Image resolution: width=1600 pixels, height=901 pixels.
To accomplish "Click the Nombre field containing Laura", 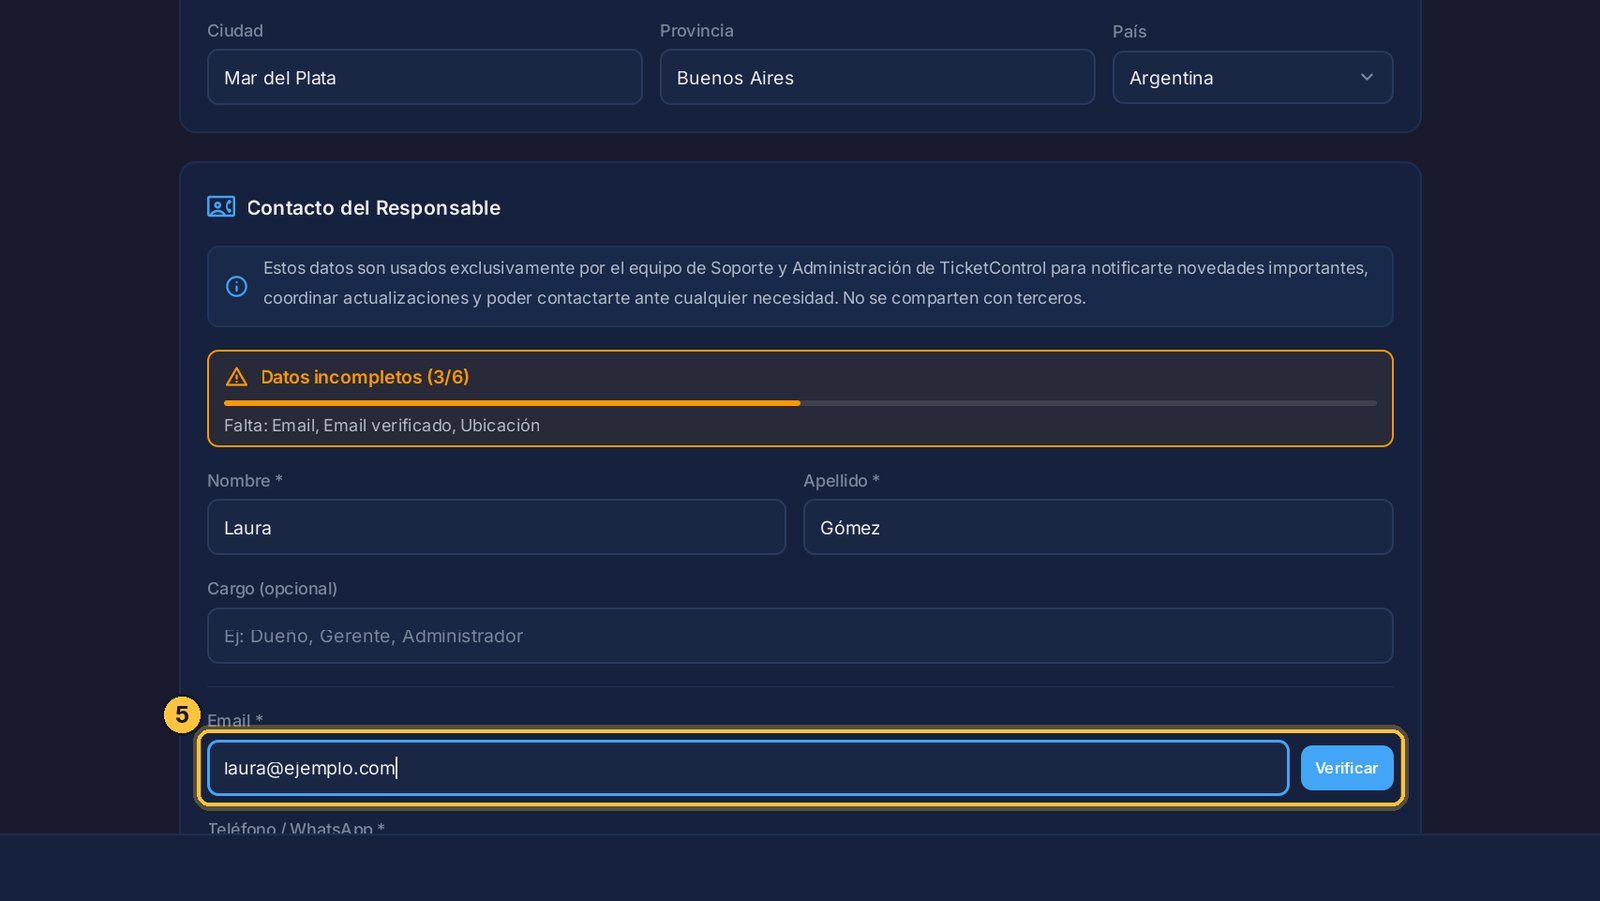I will click(x=496, y=527).
